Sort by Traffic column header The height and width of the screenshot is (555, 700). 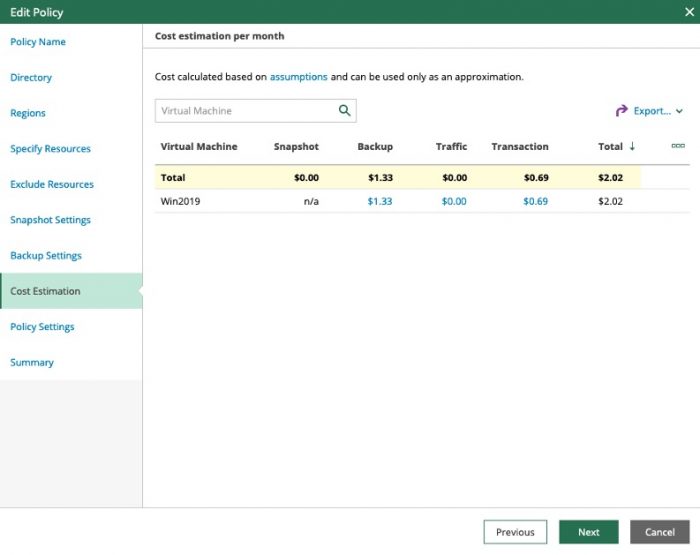[451, 146]
